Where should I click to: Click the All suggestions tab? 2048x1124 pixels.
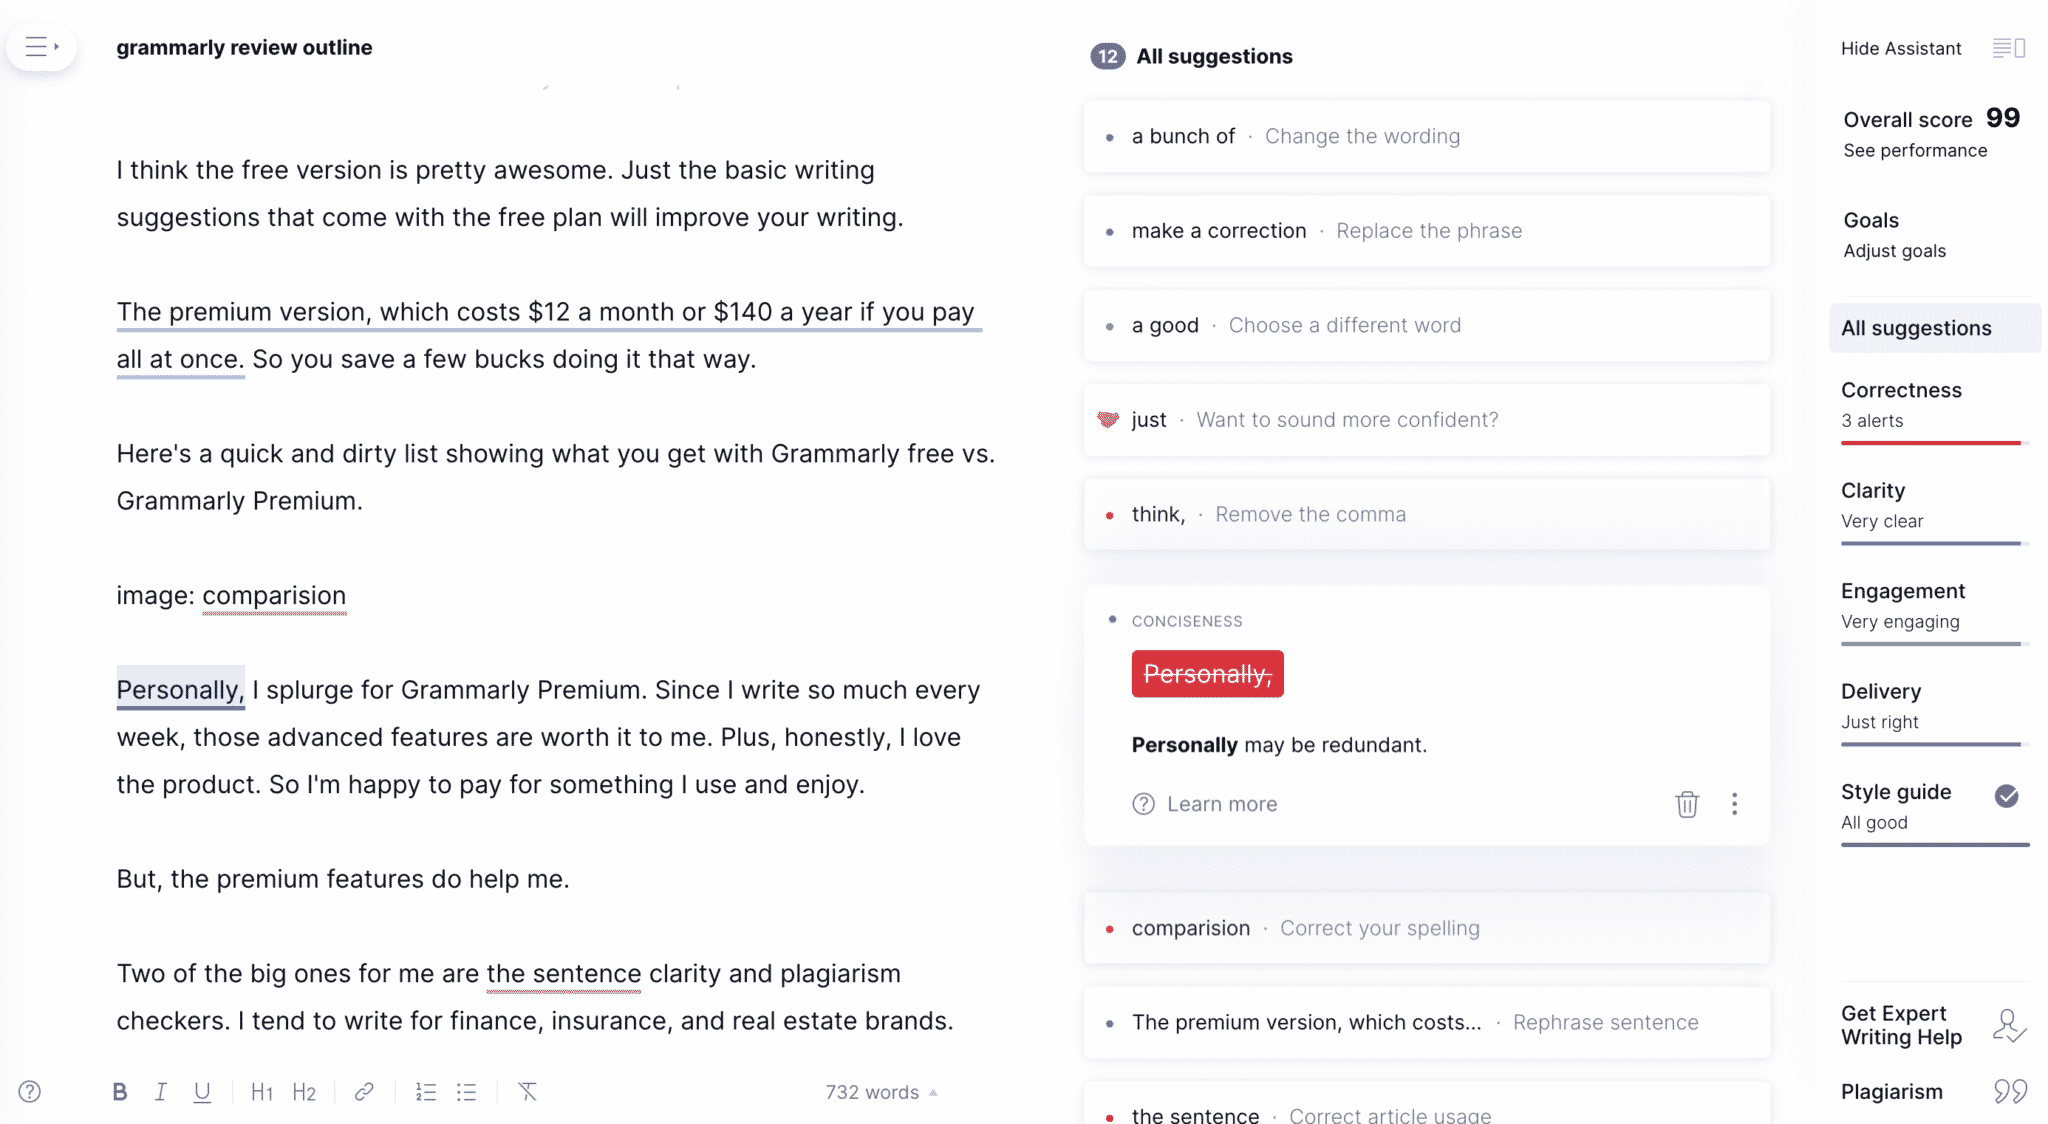coord(1918,328)
